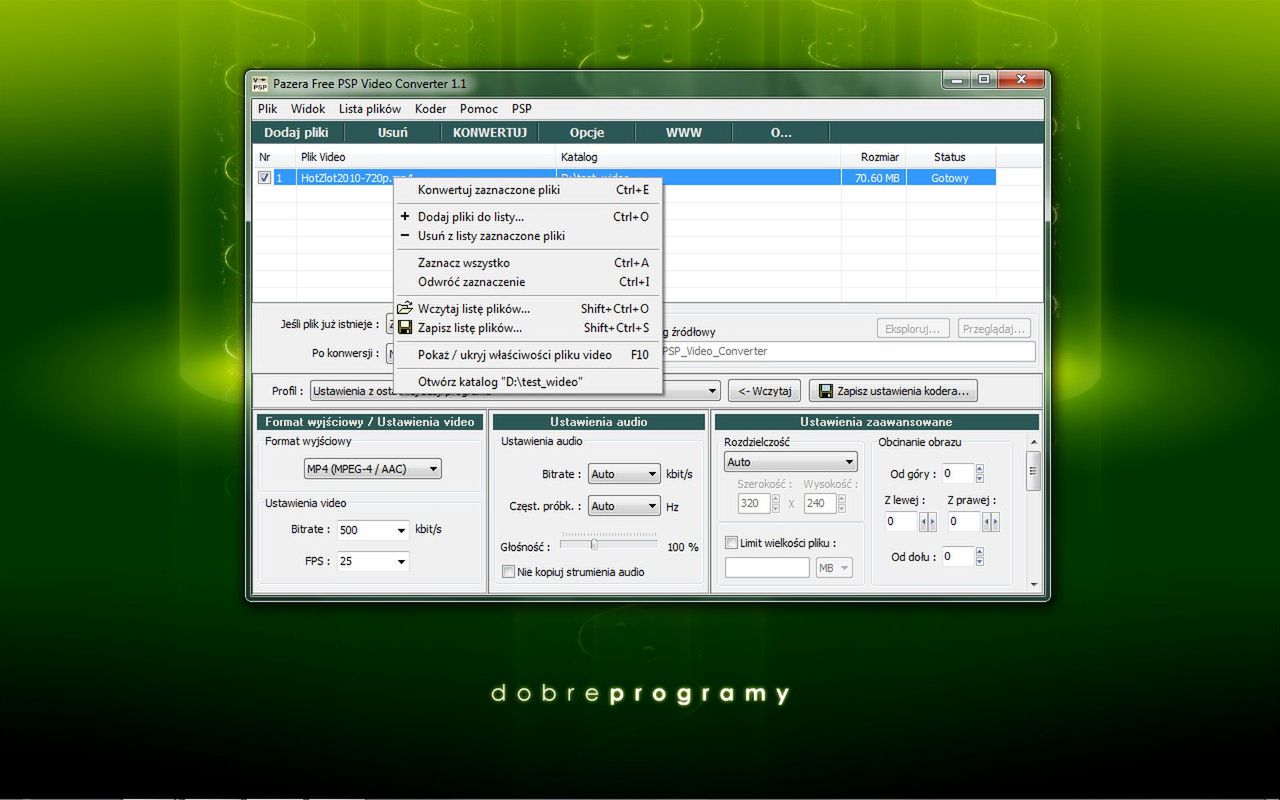
Task: Click the file size limit input field
Action: point(767,568)
